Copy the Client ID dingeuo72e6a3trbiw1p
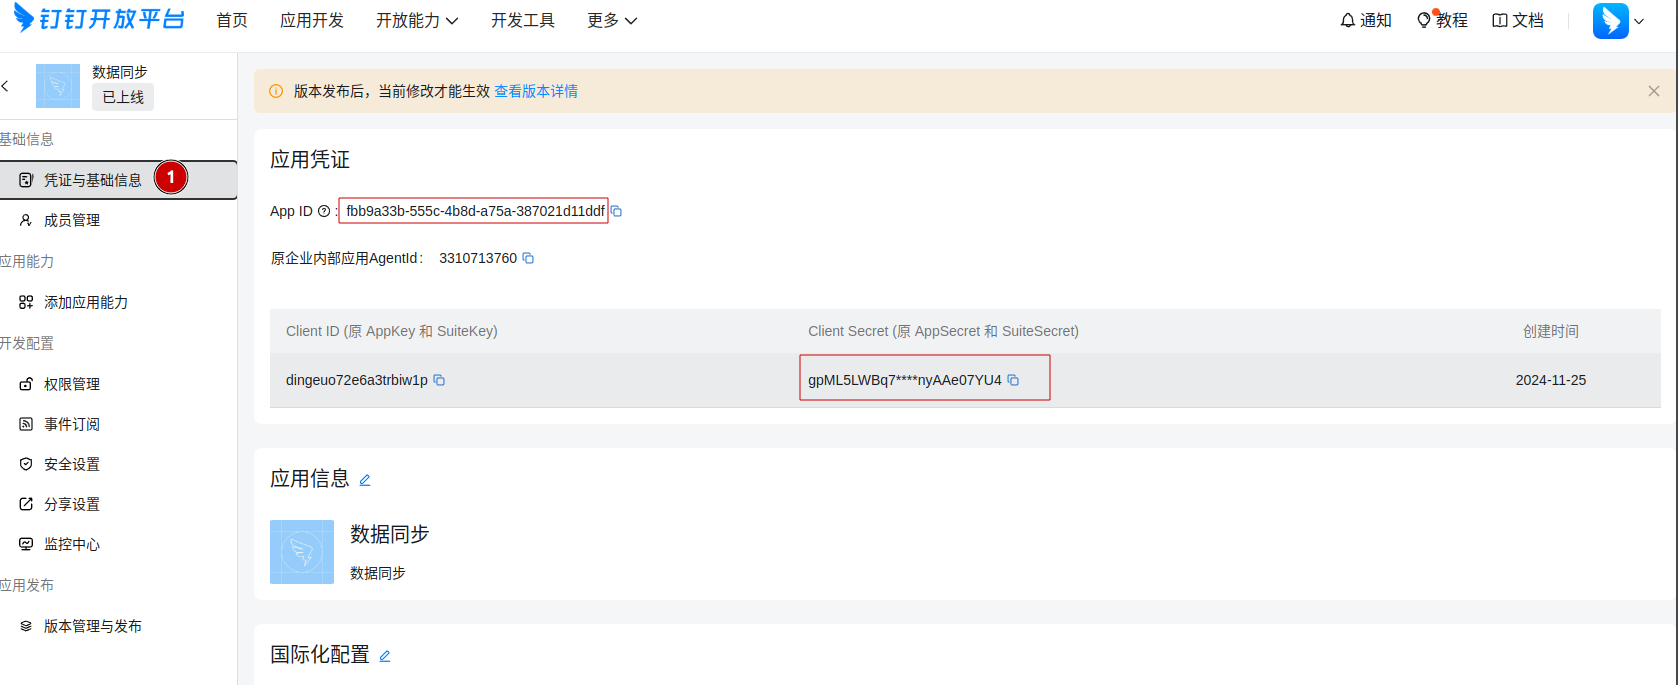This screenshot has width=1678, height=685. [x=439, y=380]
